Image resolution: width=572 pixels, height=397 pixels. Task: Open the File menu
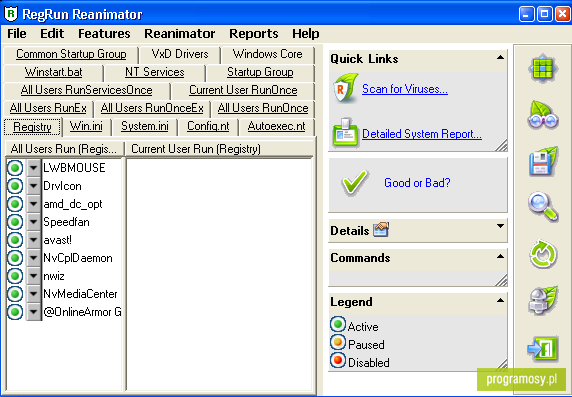17,34
